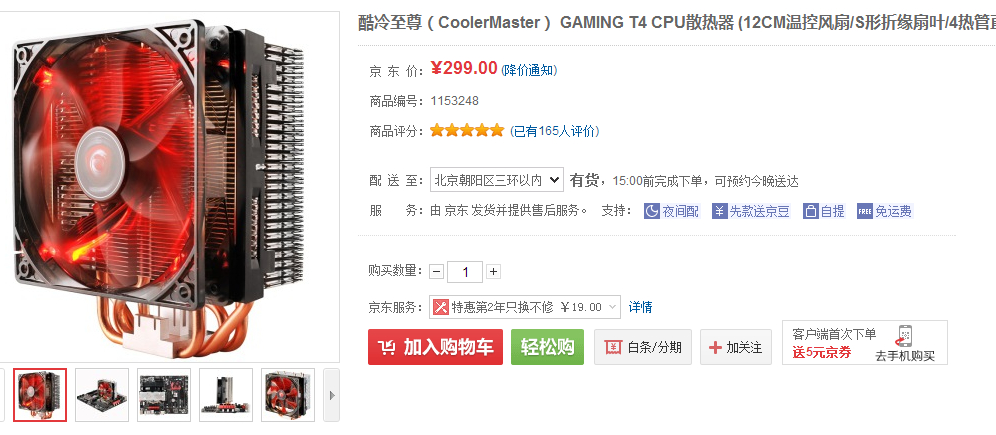
Task: Click the 夜间配 moon icon
Action: pyautogui.click(x=652, y=211)
